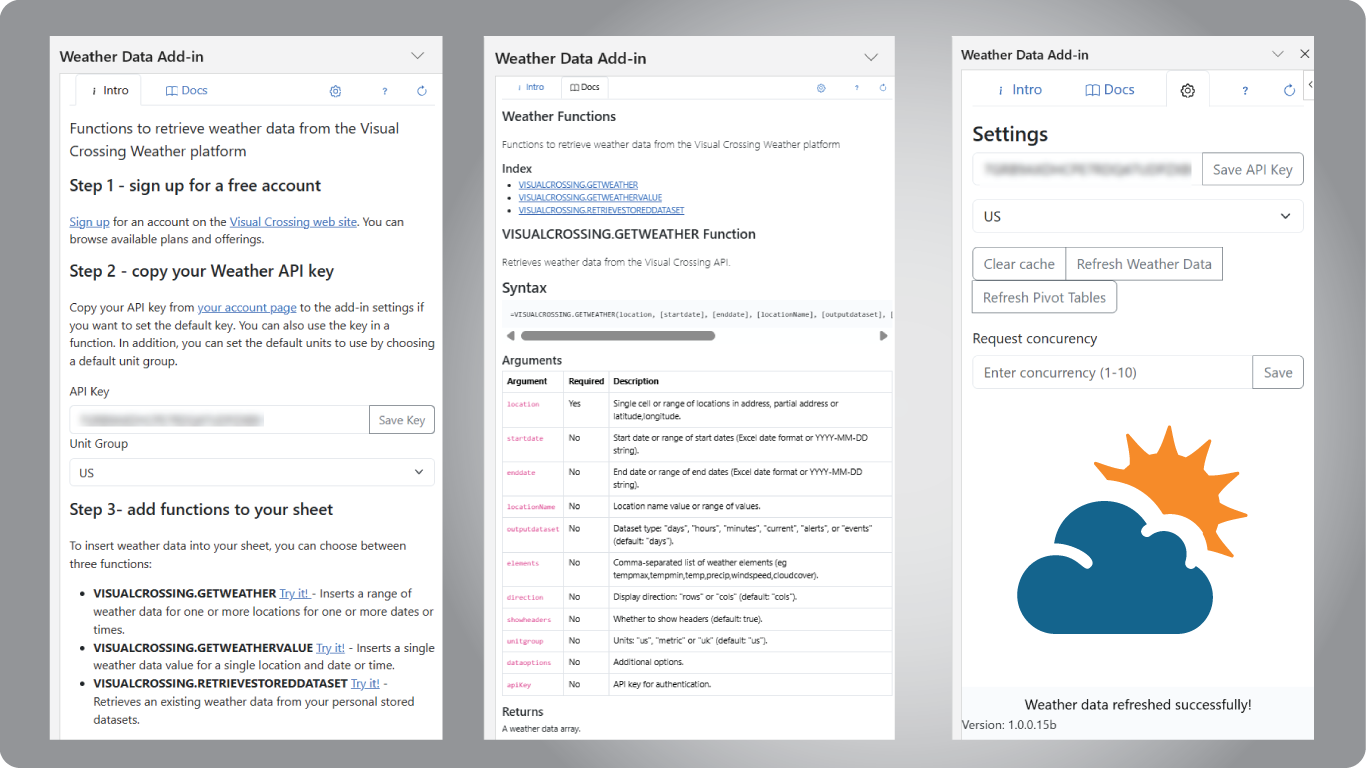This screenshot has width=1366, height=768.
Task: Click the Enter concurrency input field
Action: [1112, 372]
